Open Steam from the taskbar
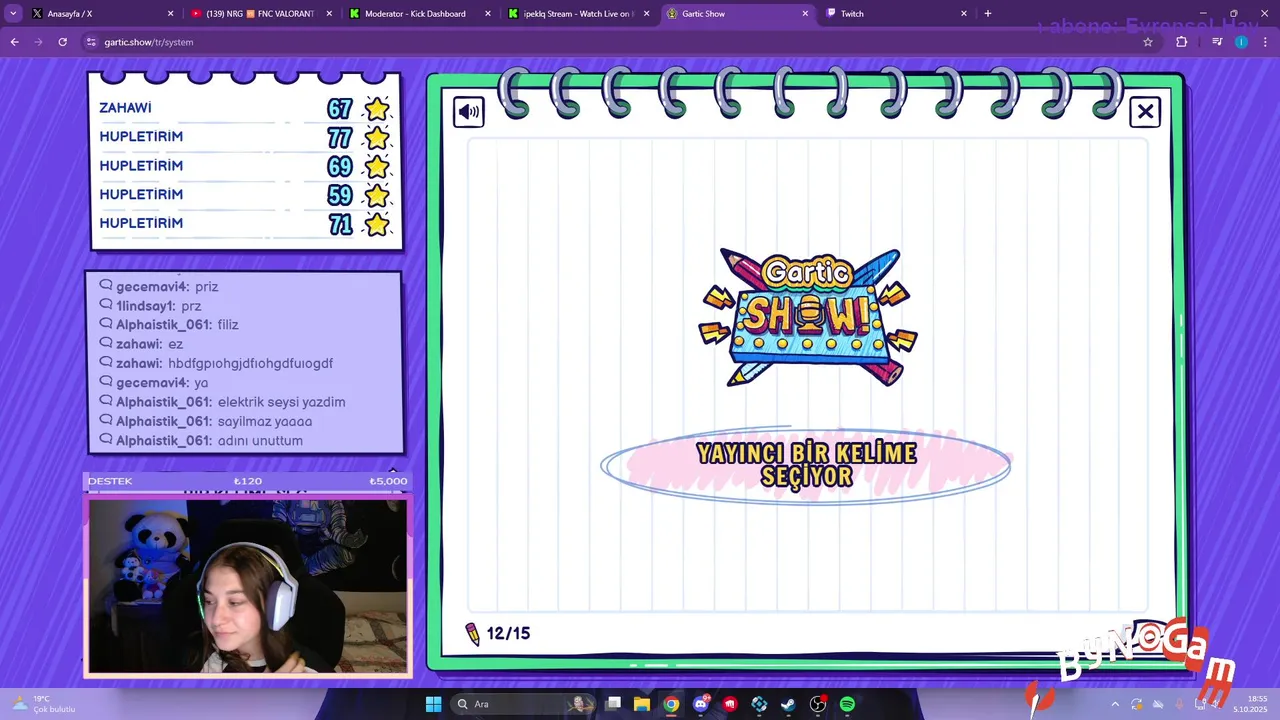1280x720 pixels. click(x=788, y=704)
